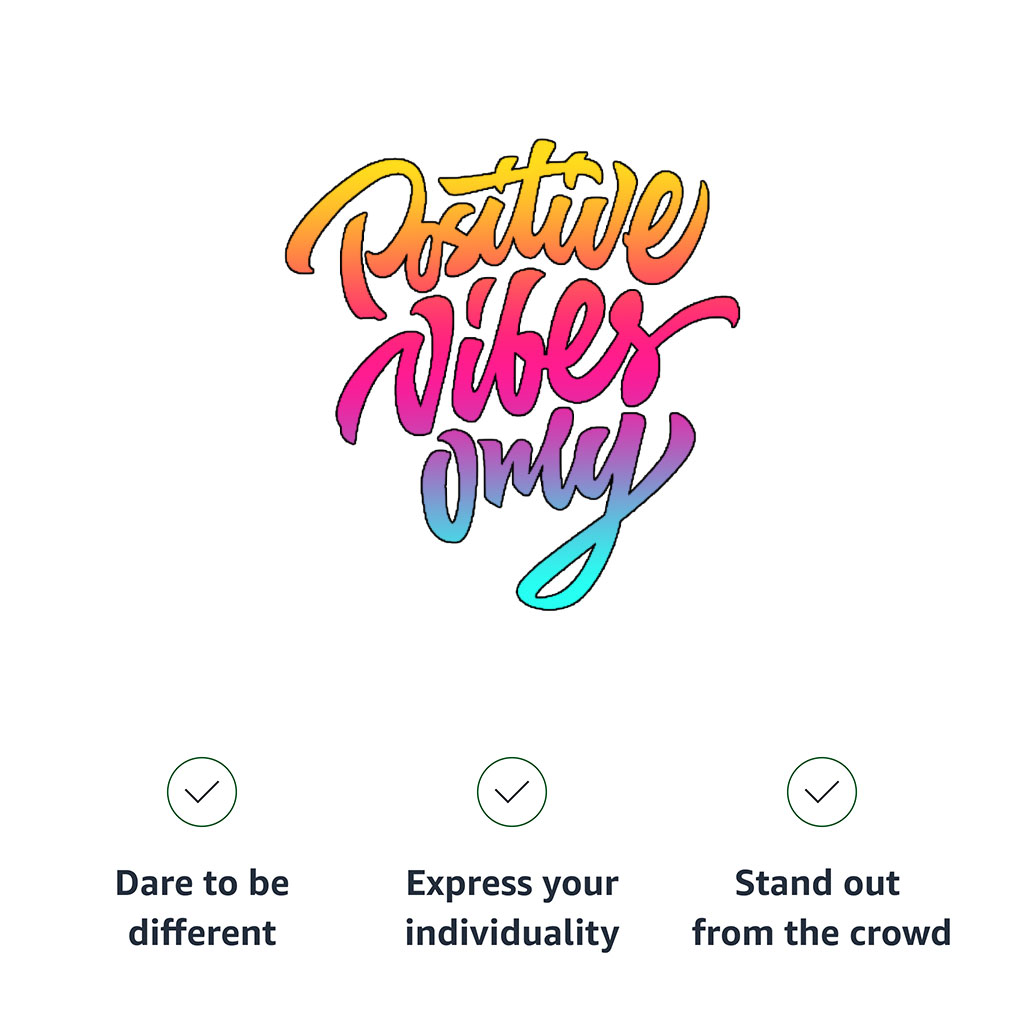1024x1024 pixels.
Task: Click the checkmark circle above Stand out from the crowd
Action: pyautogui.click(x=822, y=792)
